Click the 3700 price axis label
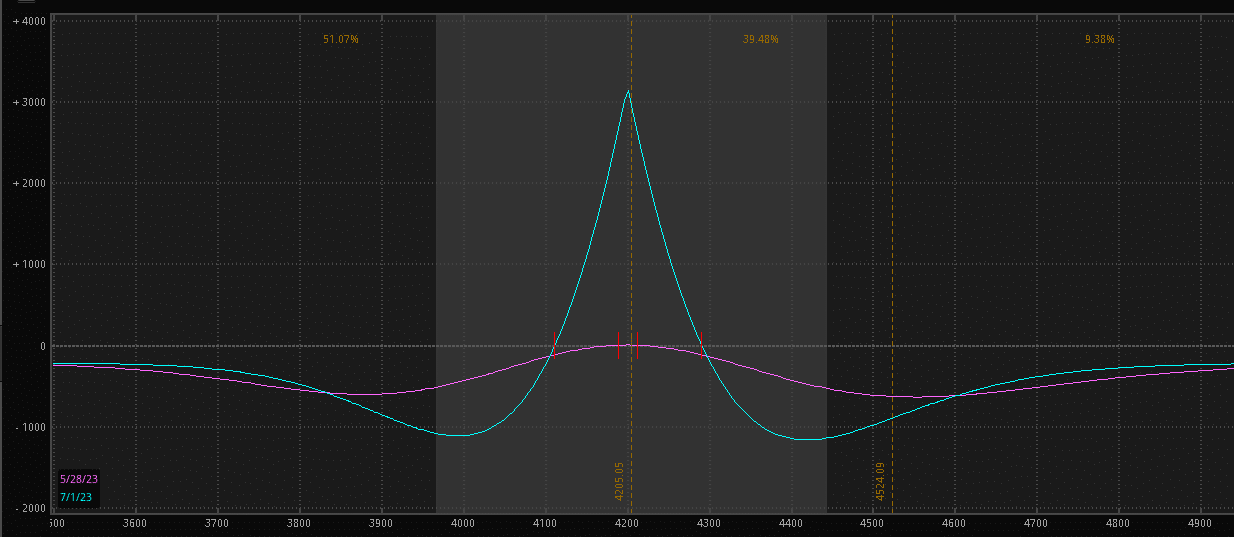Viewport: 1234px width, 537px height. tap(217, 522)
